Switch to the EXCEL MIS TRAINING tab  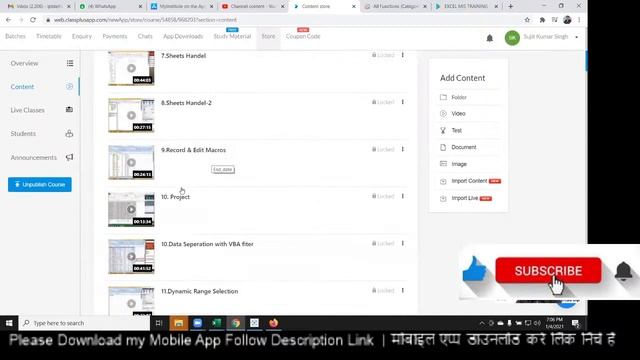pos(466,7)
